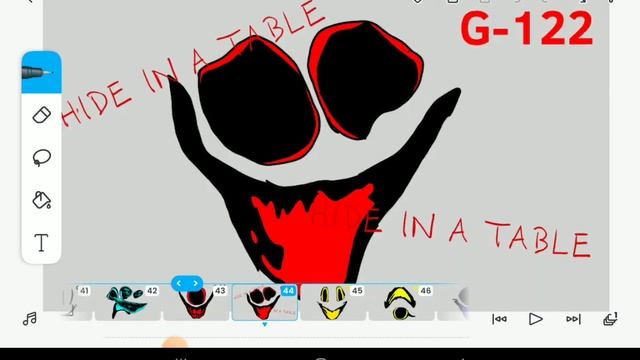This screenshot has width=640, height=360.
Task: Select frame 45 thumbnail
Action: (x=333, y=302)
